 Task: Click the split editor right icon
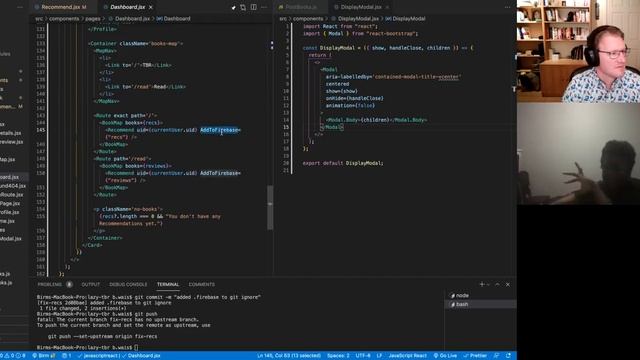pyautogui.click(x=253, y=7)
